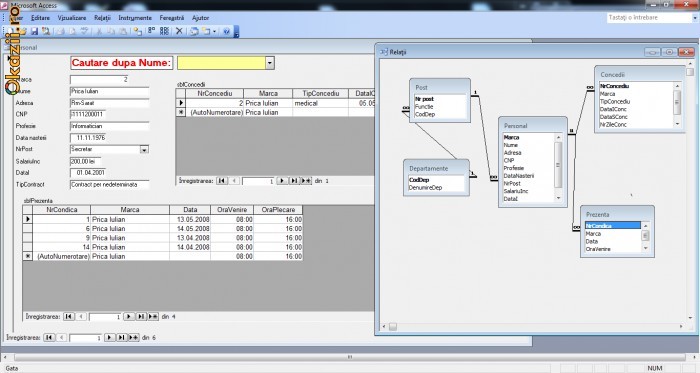Open the Instrumente menu

pyautogui.click(x=135, y=18)
